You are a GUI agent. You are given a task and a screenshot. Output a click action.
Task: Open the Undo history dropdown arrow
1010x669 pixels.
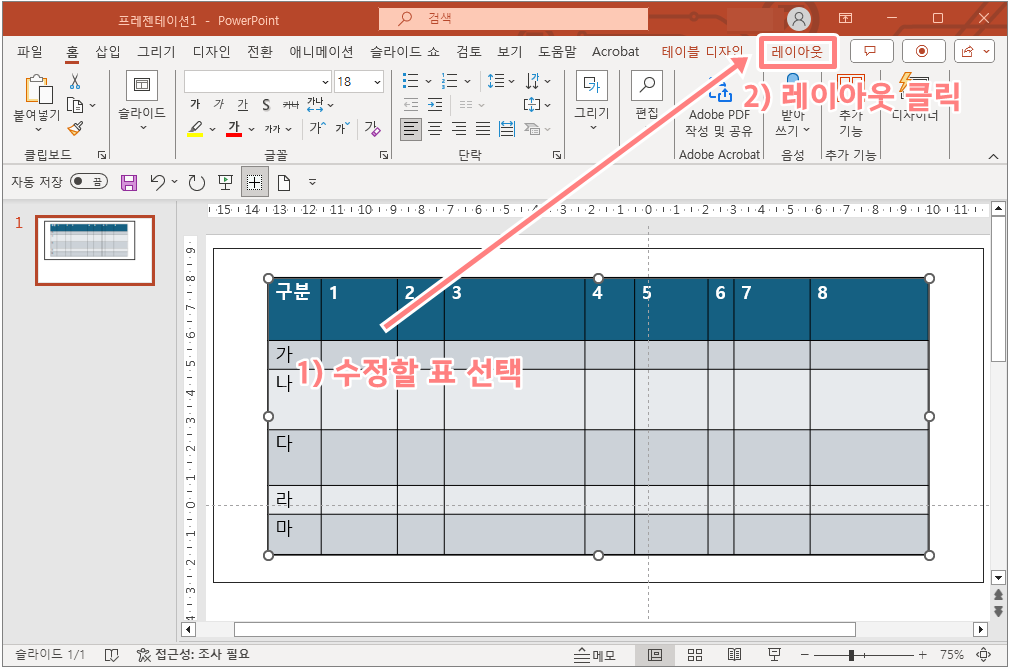point(174,182)
